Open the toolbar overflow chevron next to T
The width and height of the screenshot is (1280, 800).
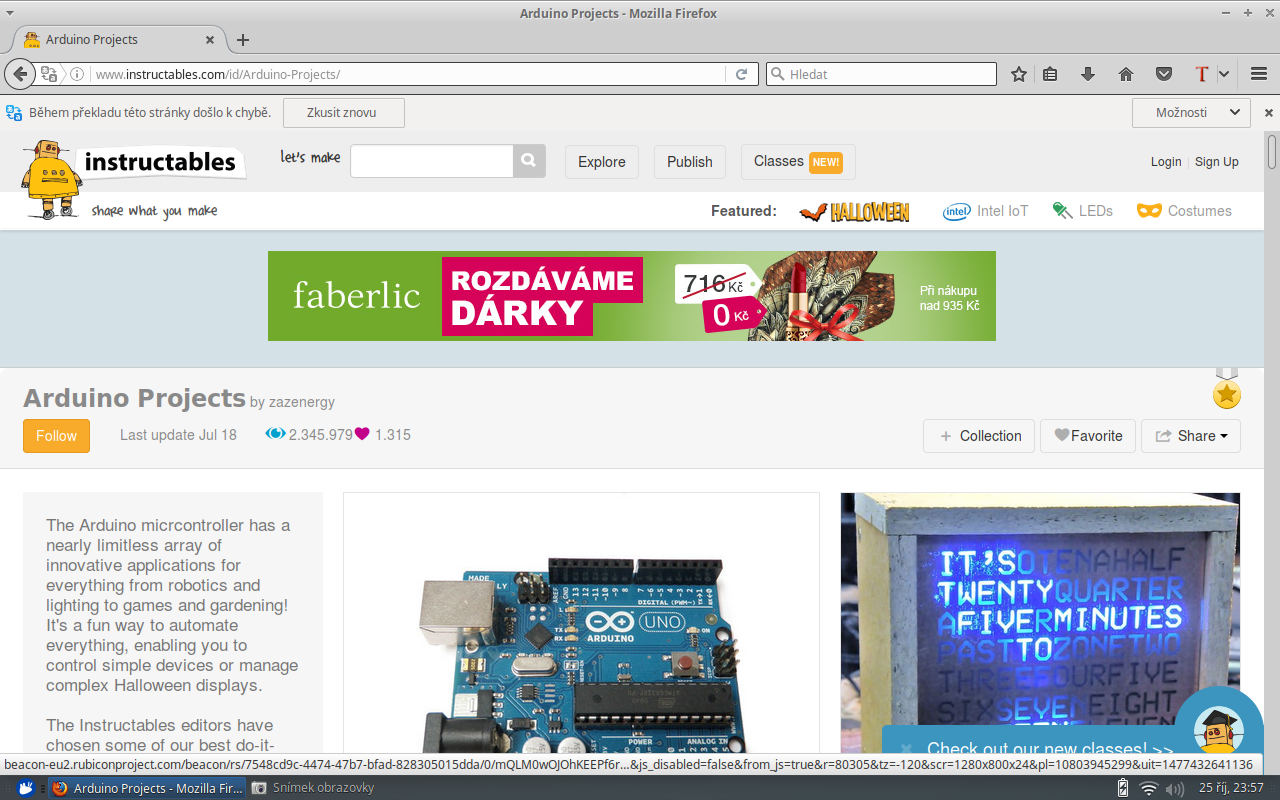[1223, 74]
